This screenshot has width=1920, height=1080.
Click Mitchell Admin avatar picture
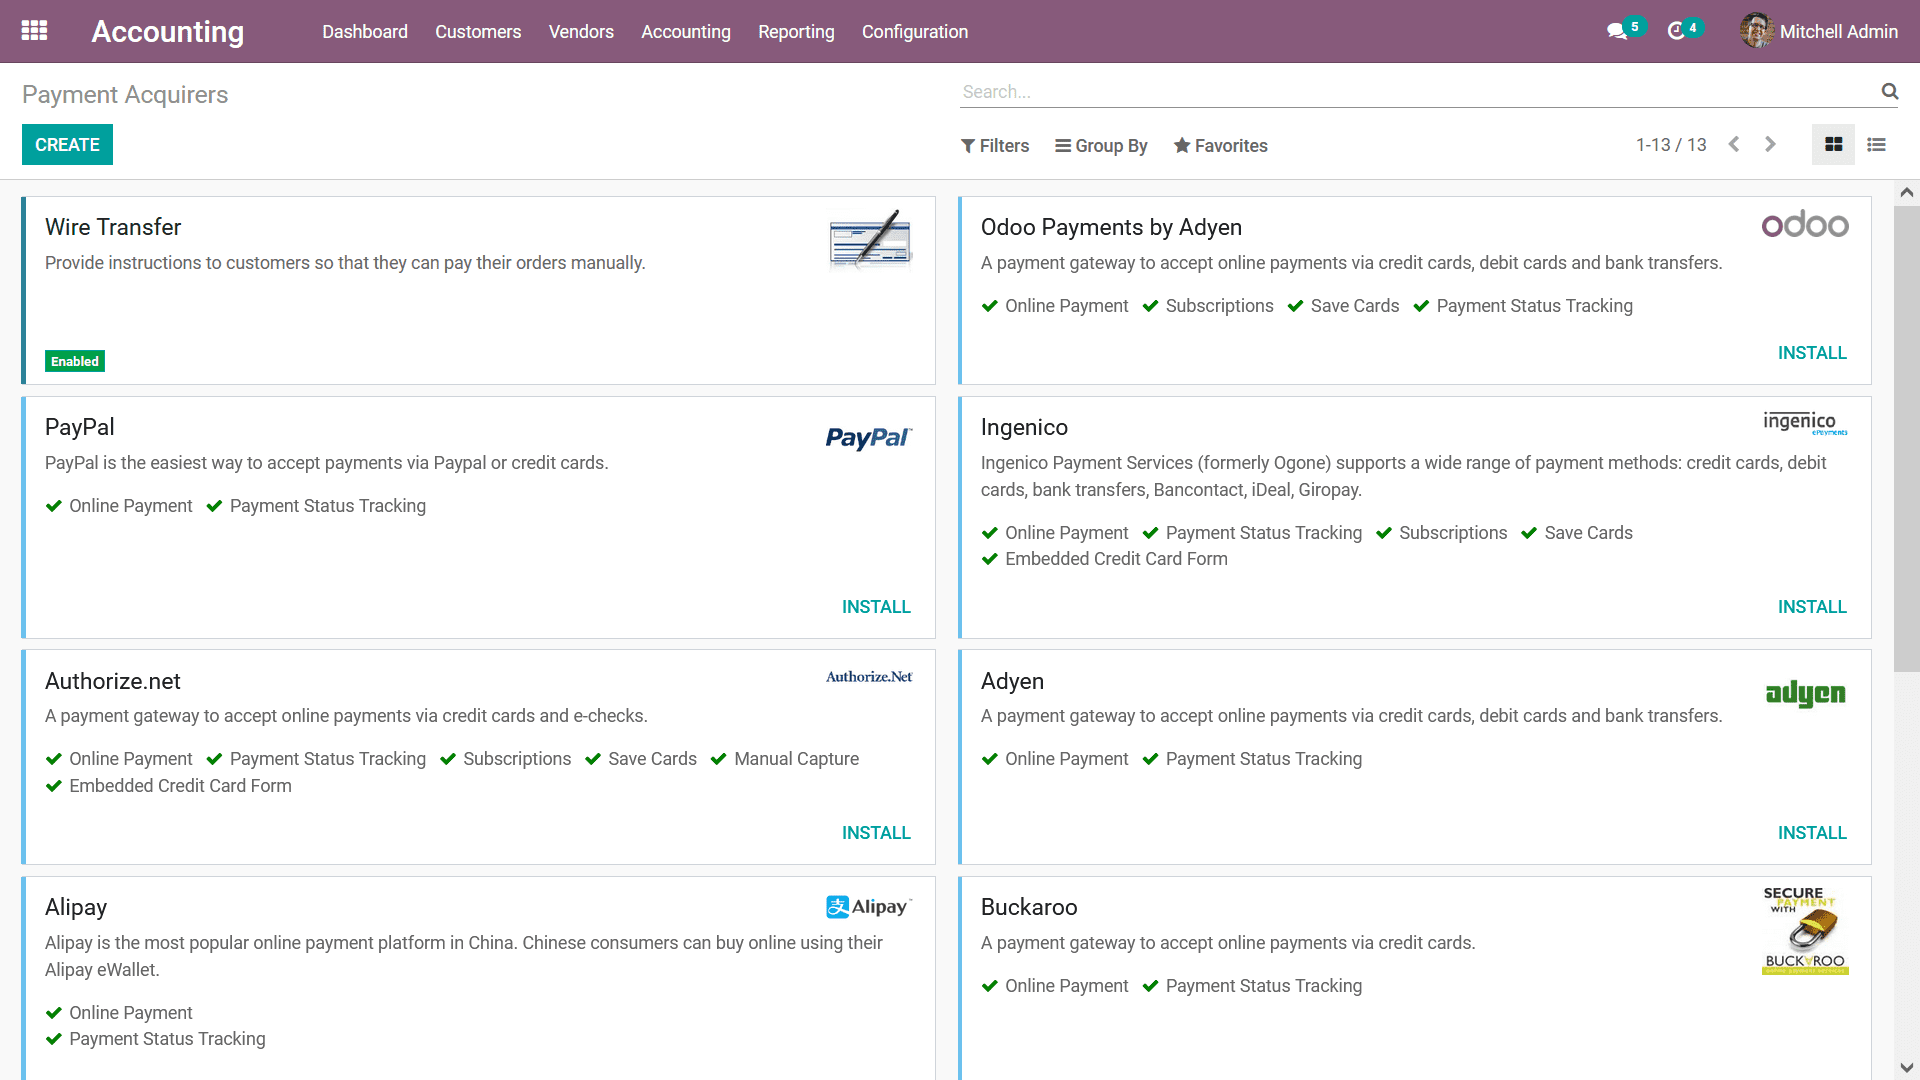[1756, 31]
